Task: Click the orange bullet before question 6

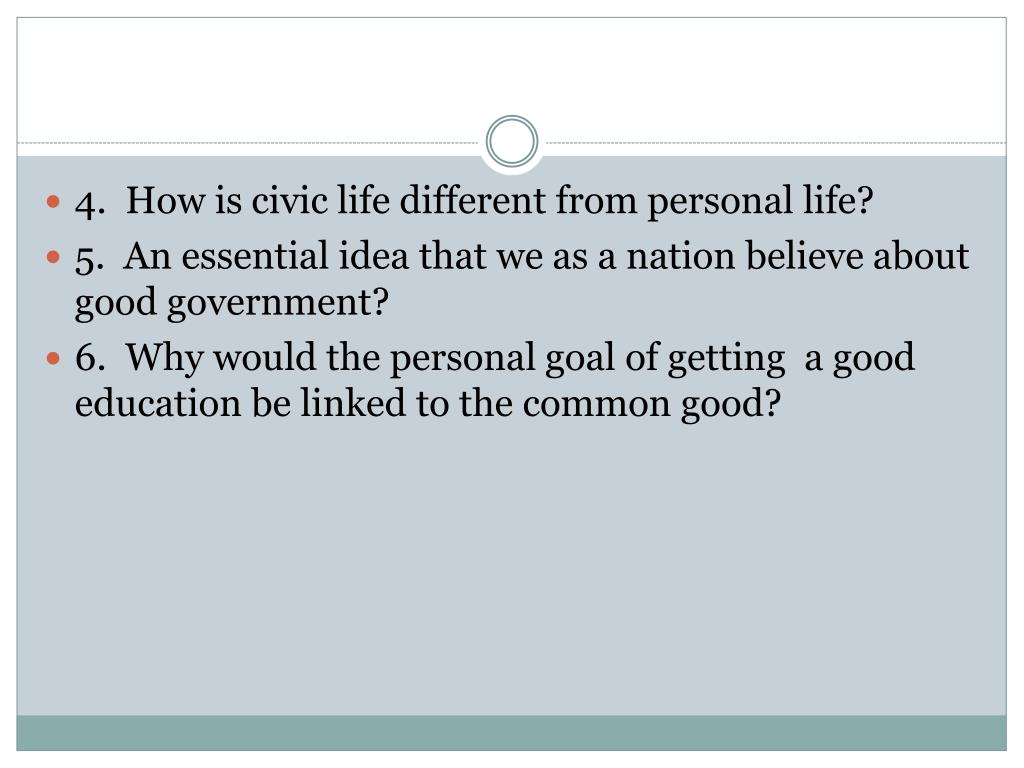Action: 54,359
